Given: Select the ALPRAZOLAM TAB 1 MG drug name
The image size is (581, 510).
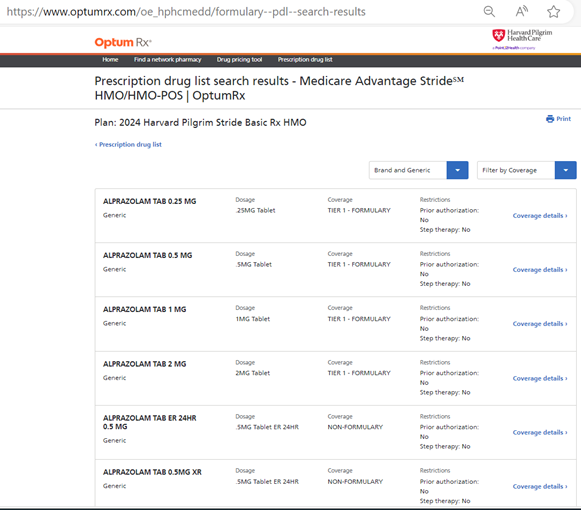Looking at the screenshot, I should (x=145, y=309).
